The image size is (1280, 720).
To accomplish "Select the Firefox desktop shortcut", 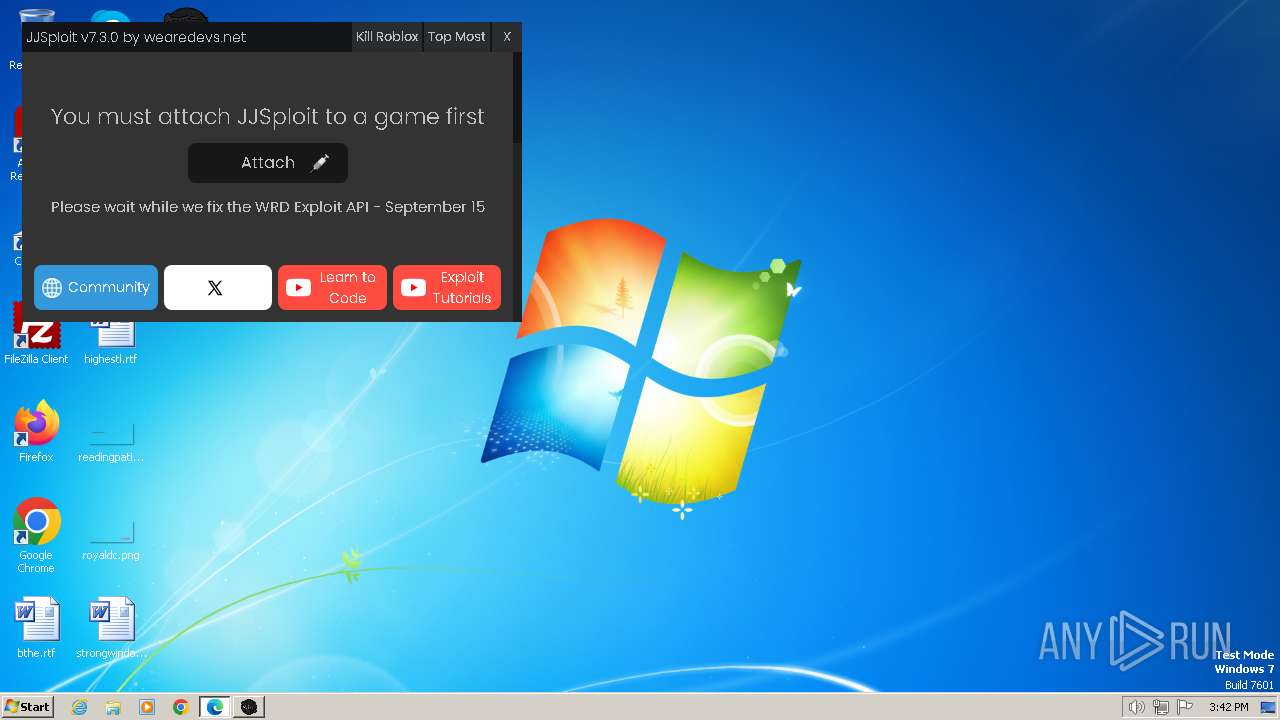I will click(36, 433).
